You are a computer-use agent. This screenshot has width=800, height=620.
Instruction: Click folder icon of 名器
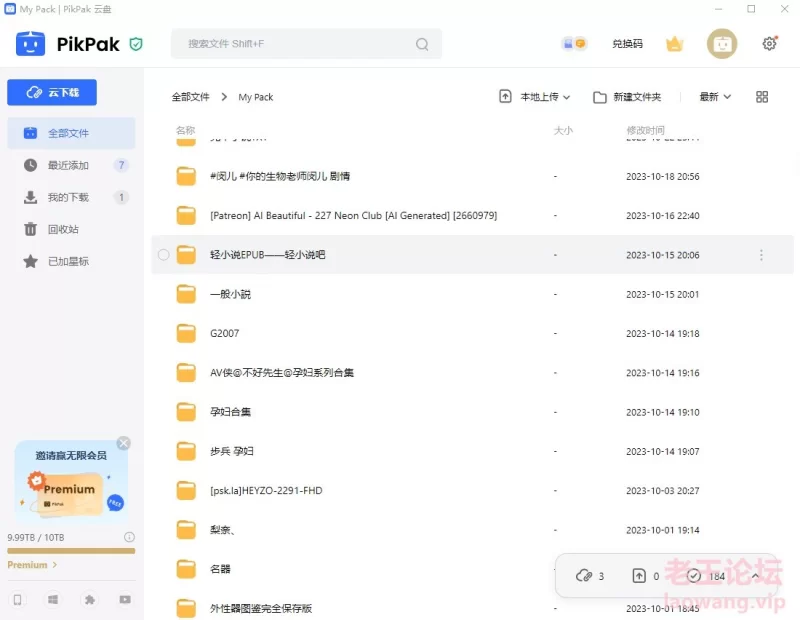click(x=186, y=569)
